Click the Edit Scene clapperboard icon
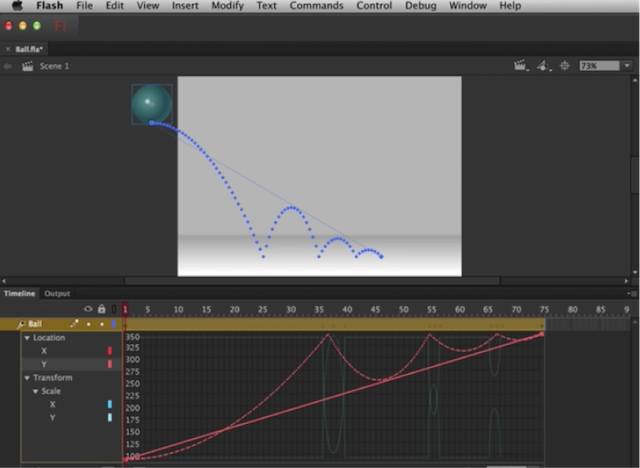Viewport: 640px width, 468px height. click(520, 66)
